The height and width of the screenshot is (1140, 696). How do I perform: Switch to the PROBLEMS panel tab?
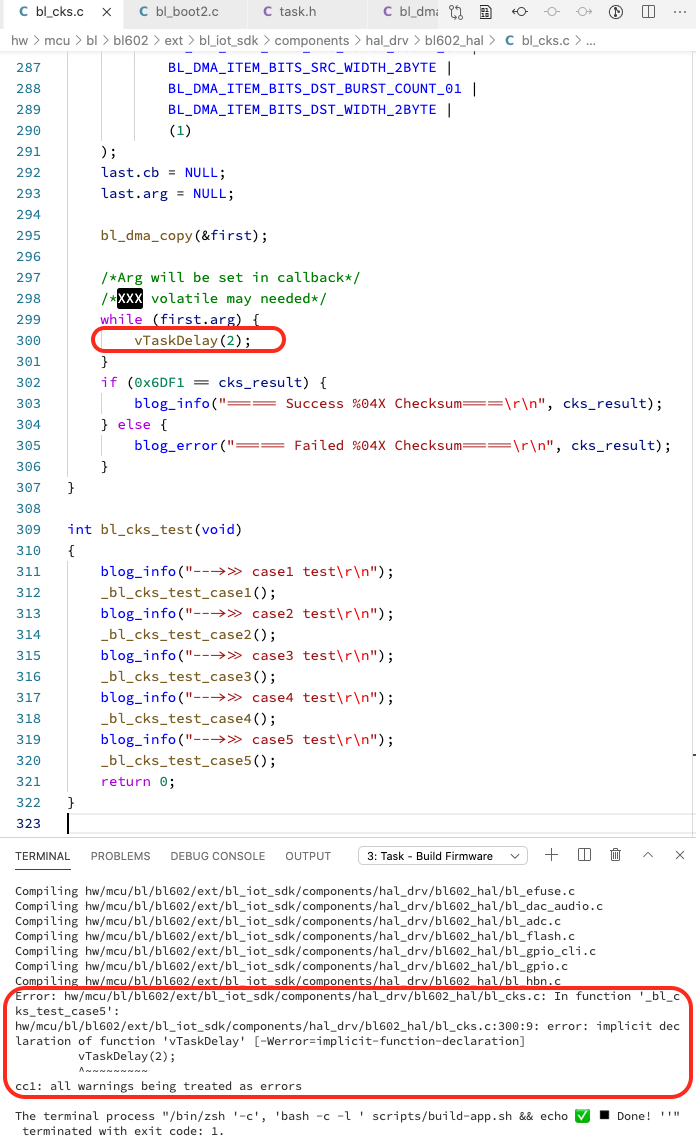coord(120,856)
